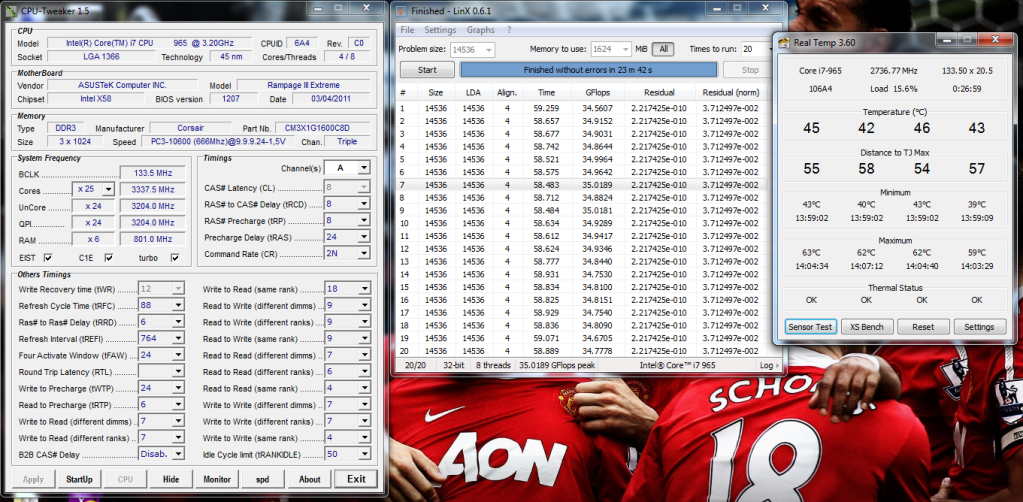Toggle the EIST checkbox
1023x502 pixels.
tap(48, 258)
